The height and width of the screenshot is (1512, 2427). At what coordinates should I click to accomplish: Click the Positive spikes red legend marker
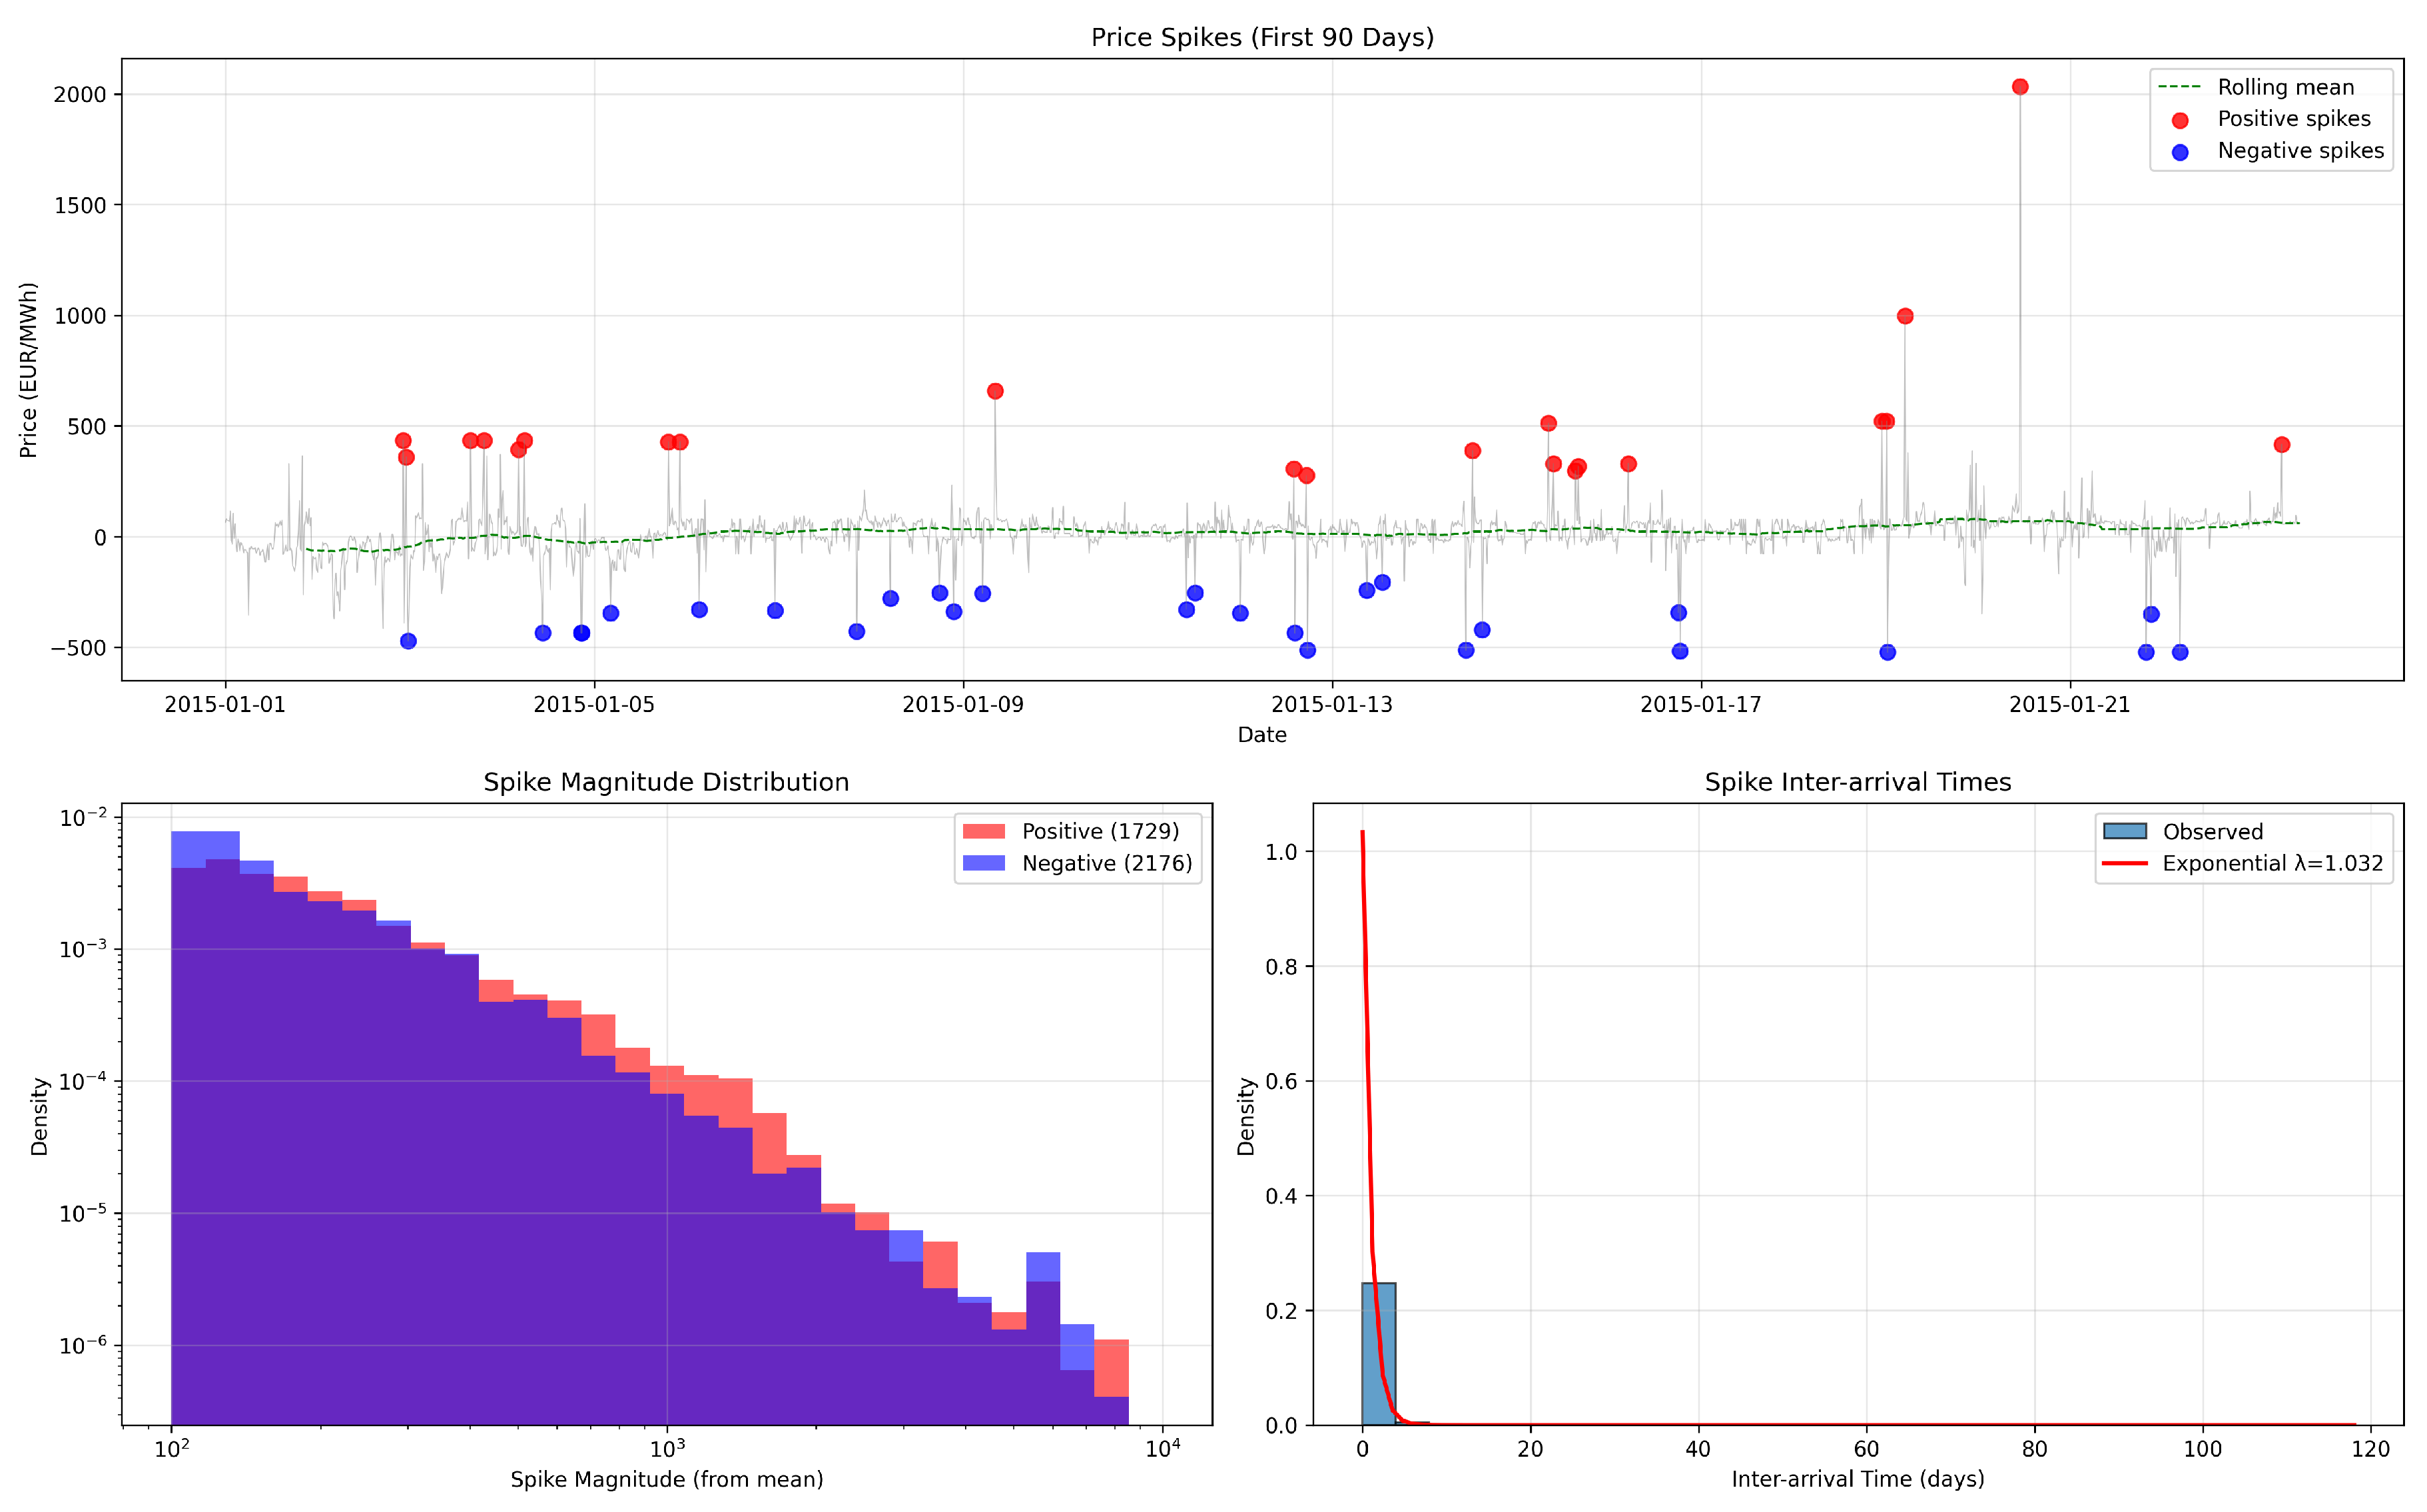2180,120
